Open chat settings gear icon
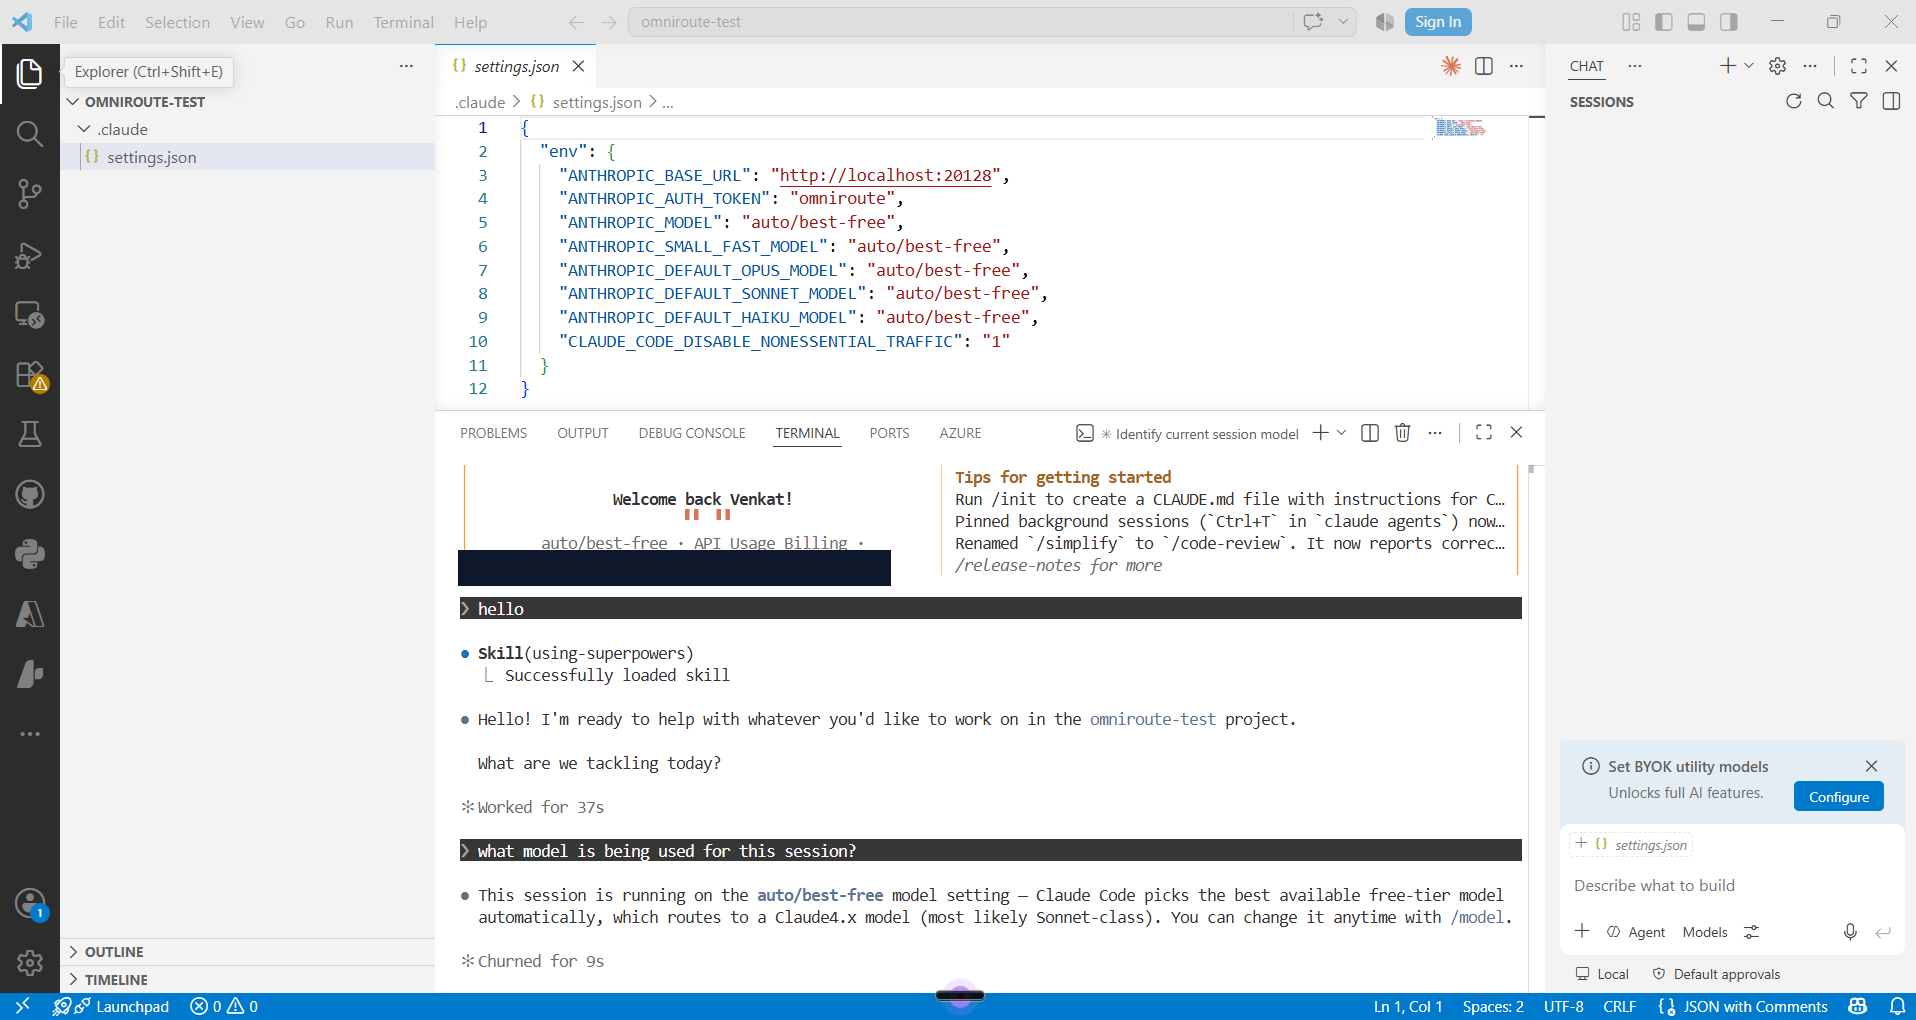The height and width of the screenshot is (1020, 1916). (x=1777, y=66)
